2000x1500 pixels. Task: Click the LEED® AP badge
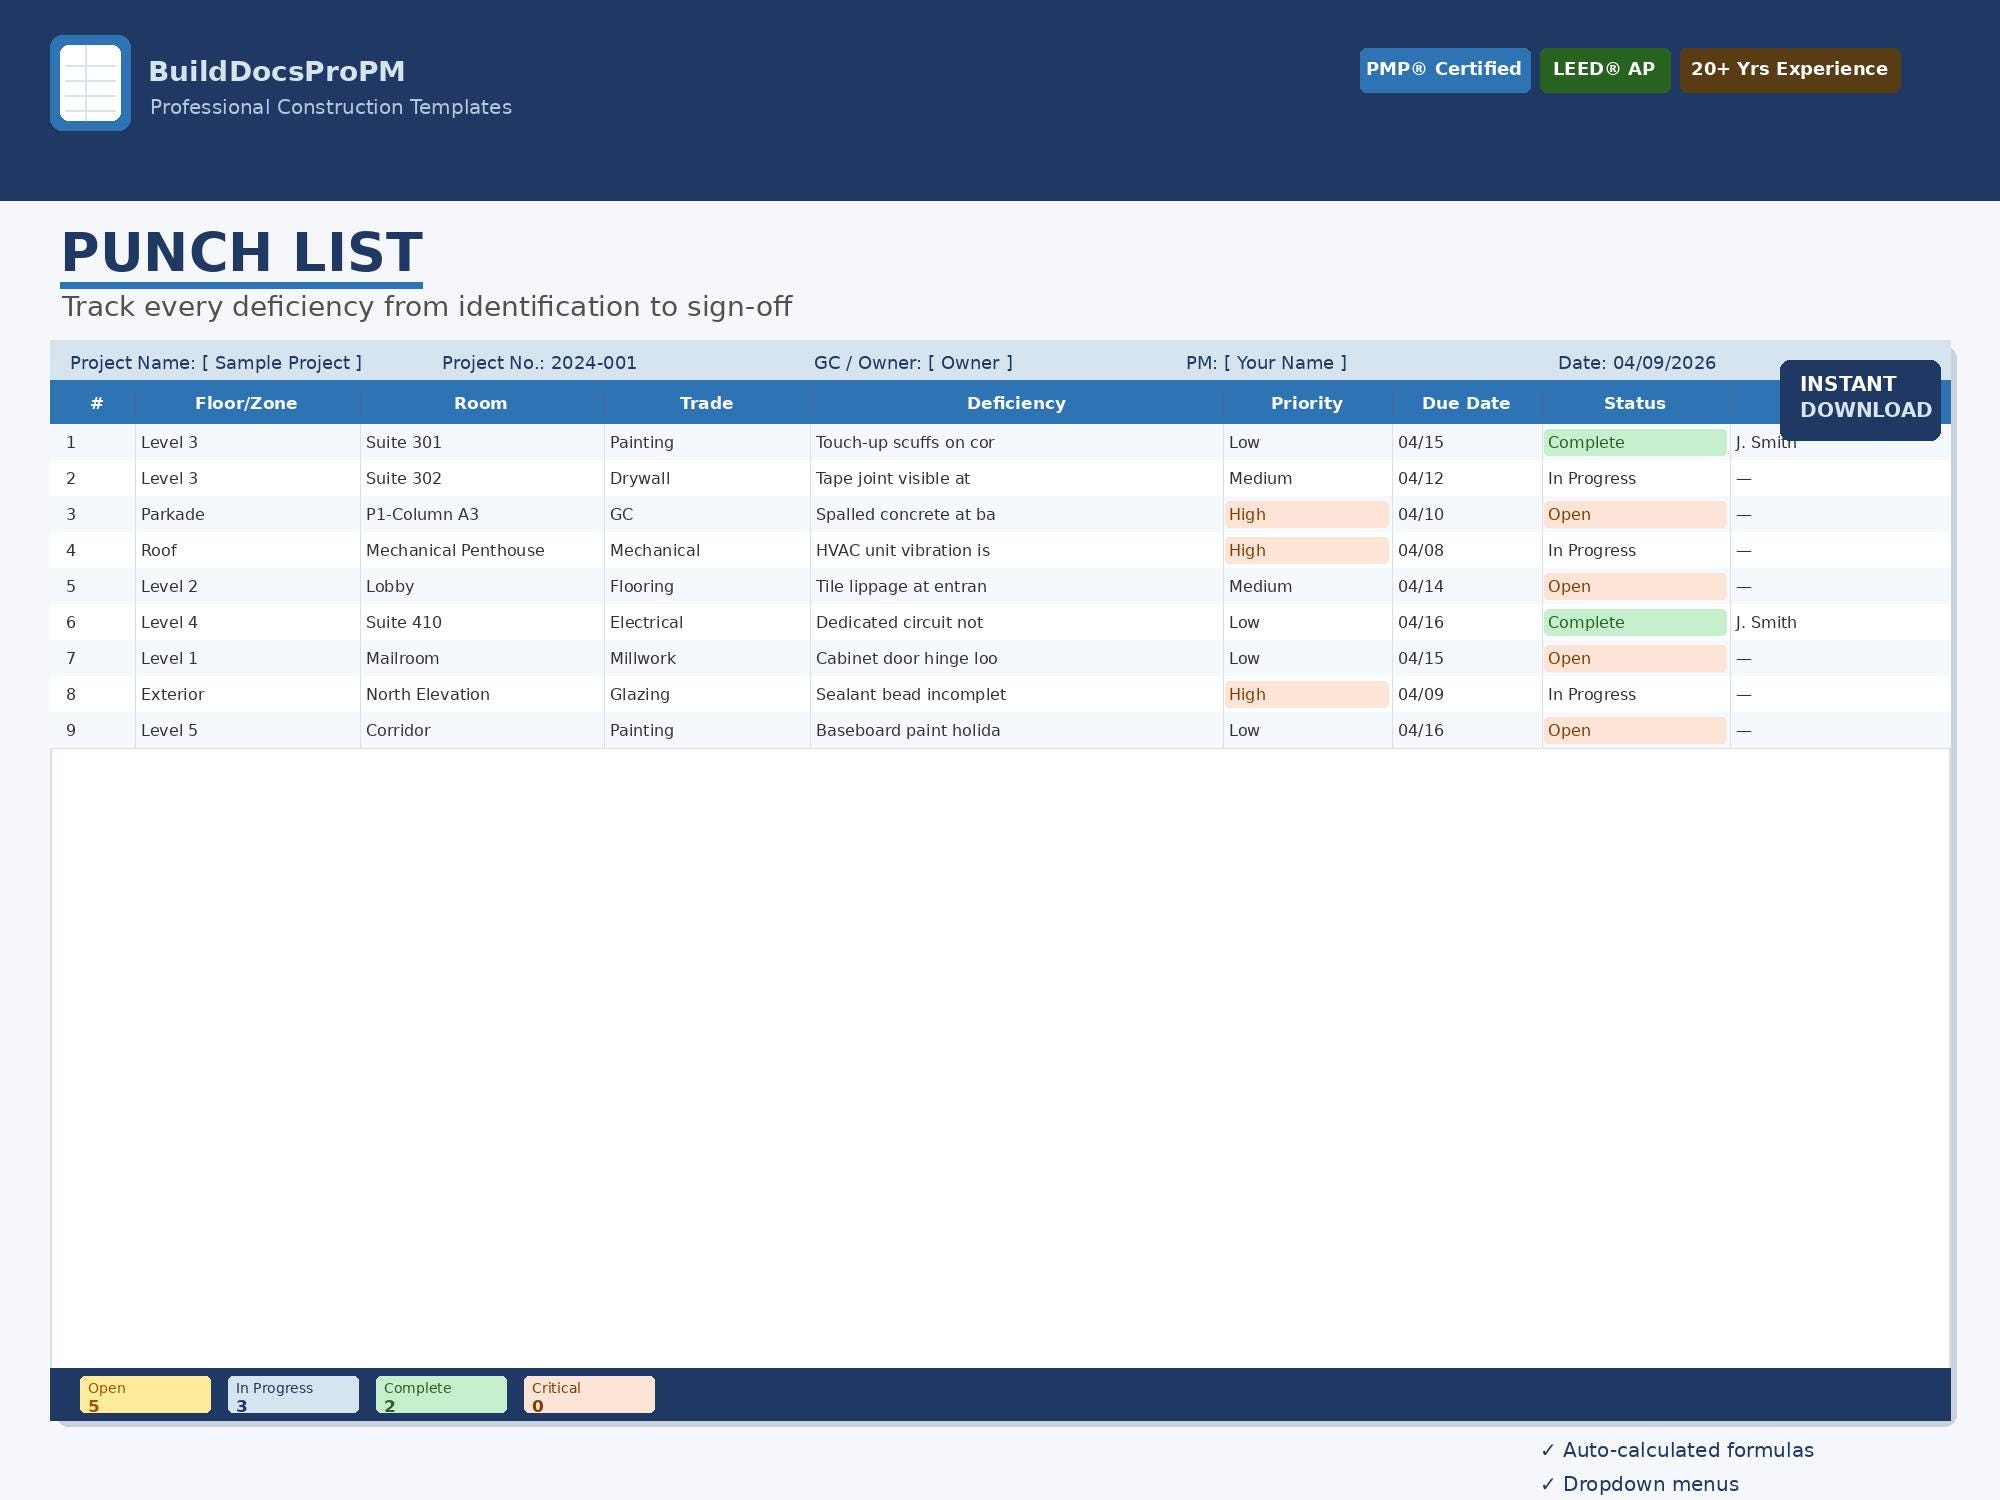click(x=1605, y=70)
